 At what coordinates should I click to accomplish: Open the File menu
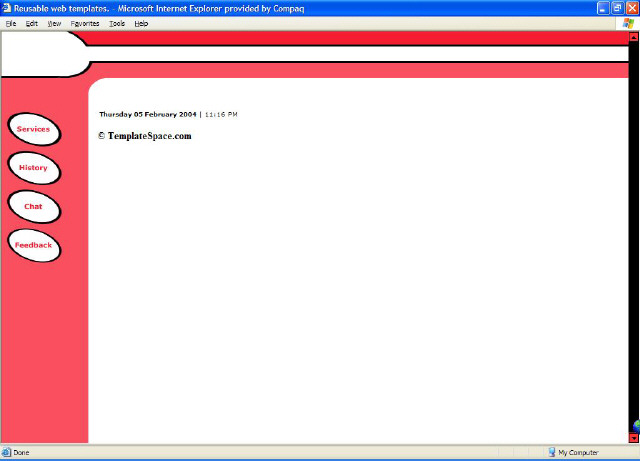11,23
